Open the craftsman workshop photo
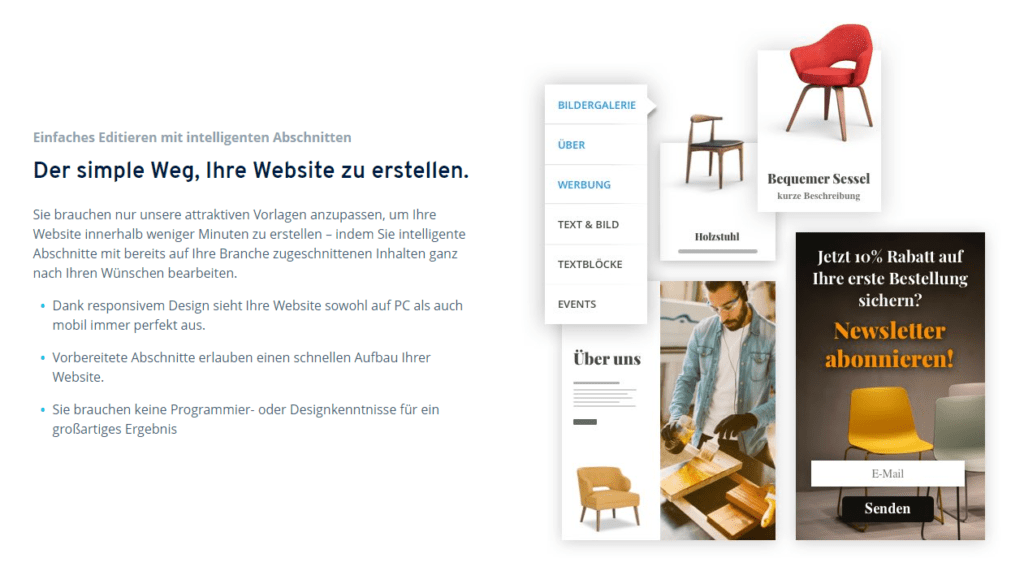 tap(718, 410)
